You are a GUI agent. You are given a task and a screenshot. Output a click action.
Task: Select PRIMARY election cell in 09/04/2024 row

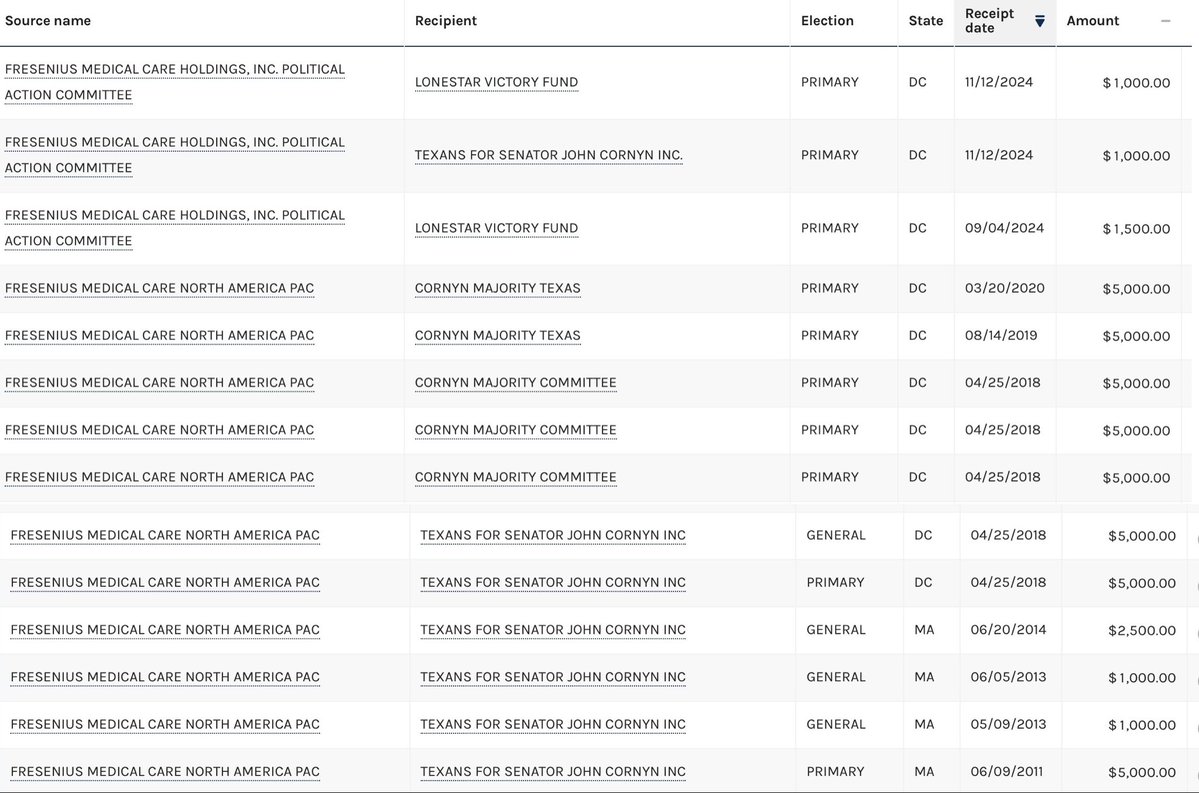[x=830, y=228]
